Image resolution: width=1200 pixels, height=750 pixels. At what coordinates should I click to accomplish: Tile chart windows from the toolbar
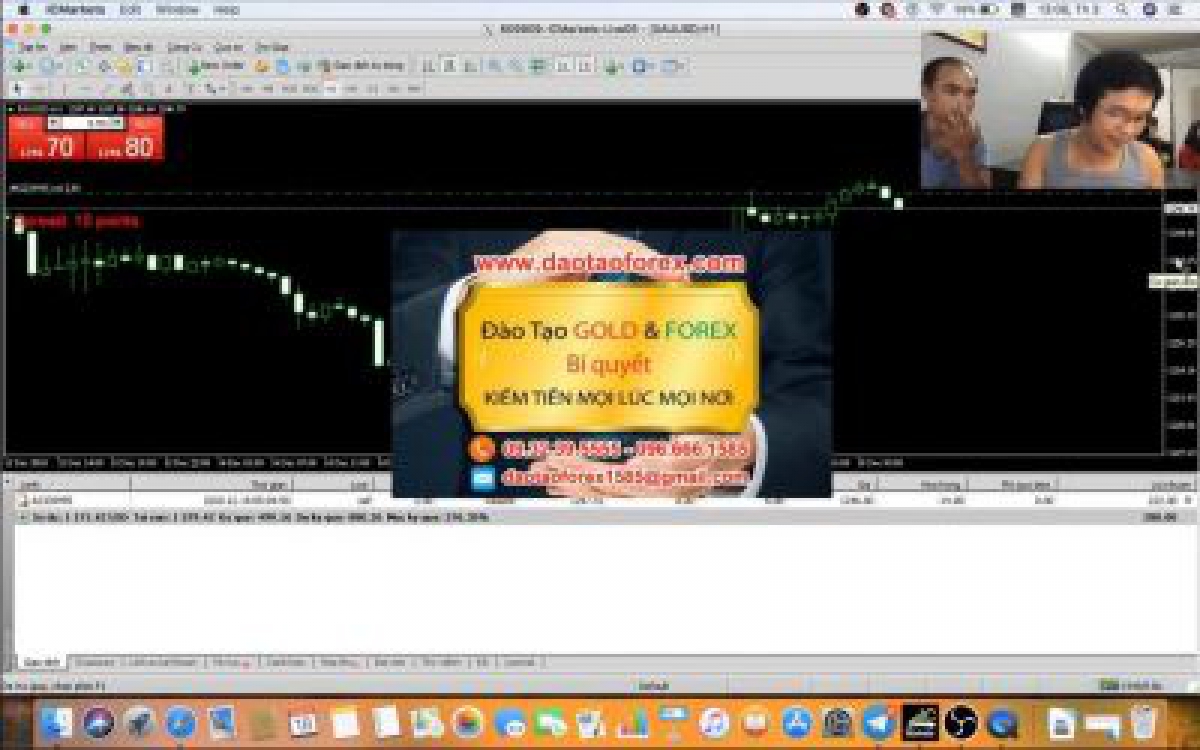point(537,66)
